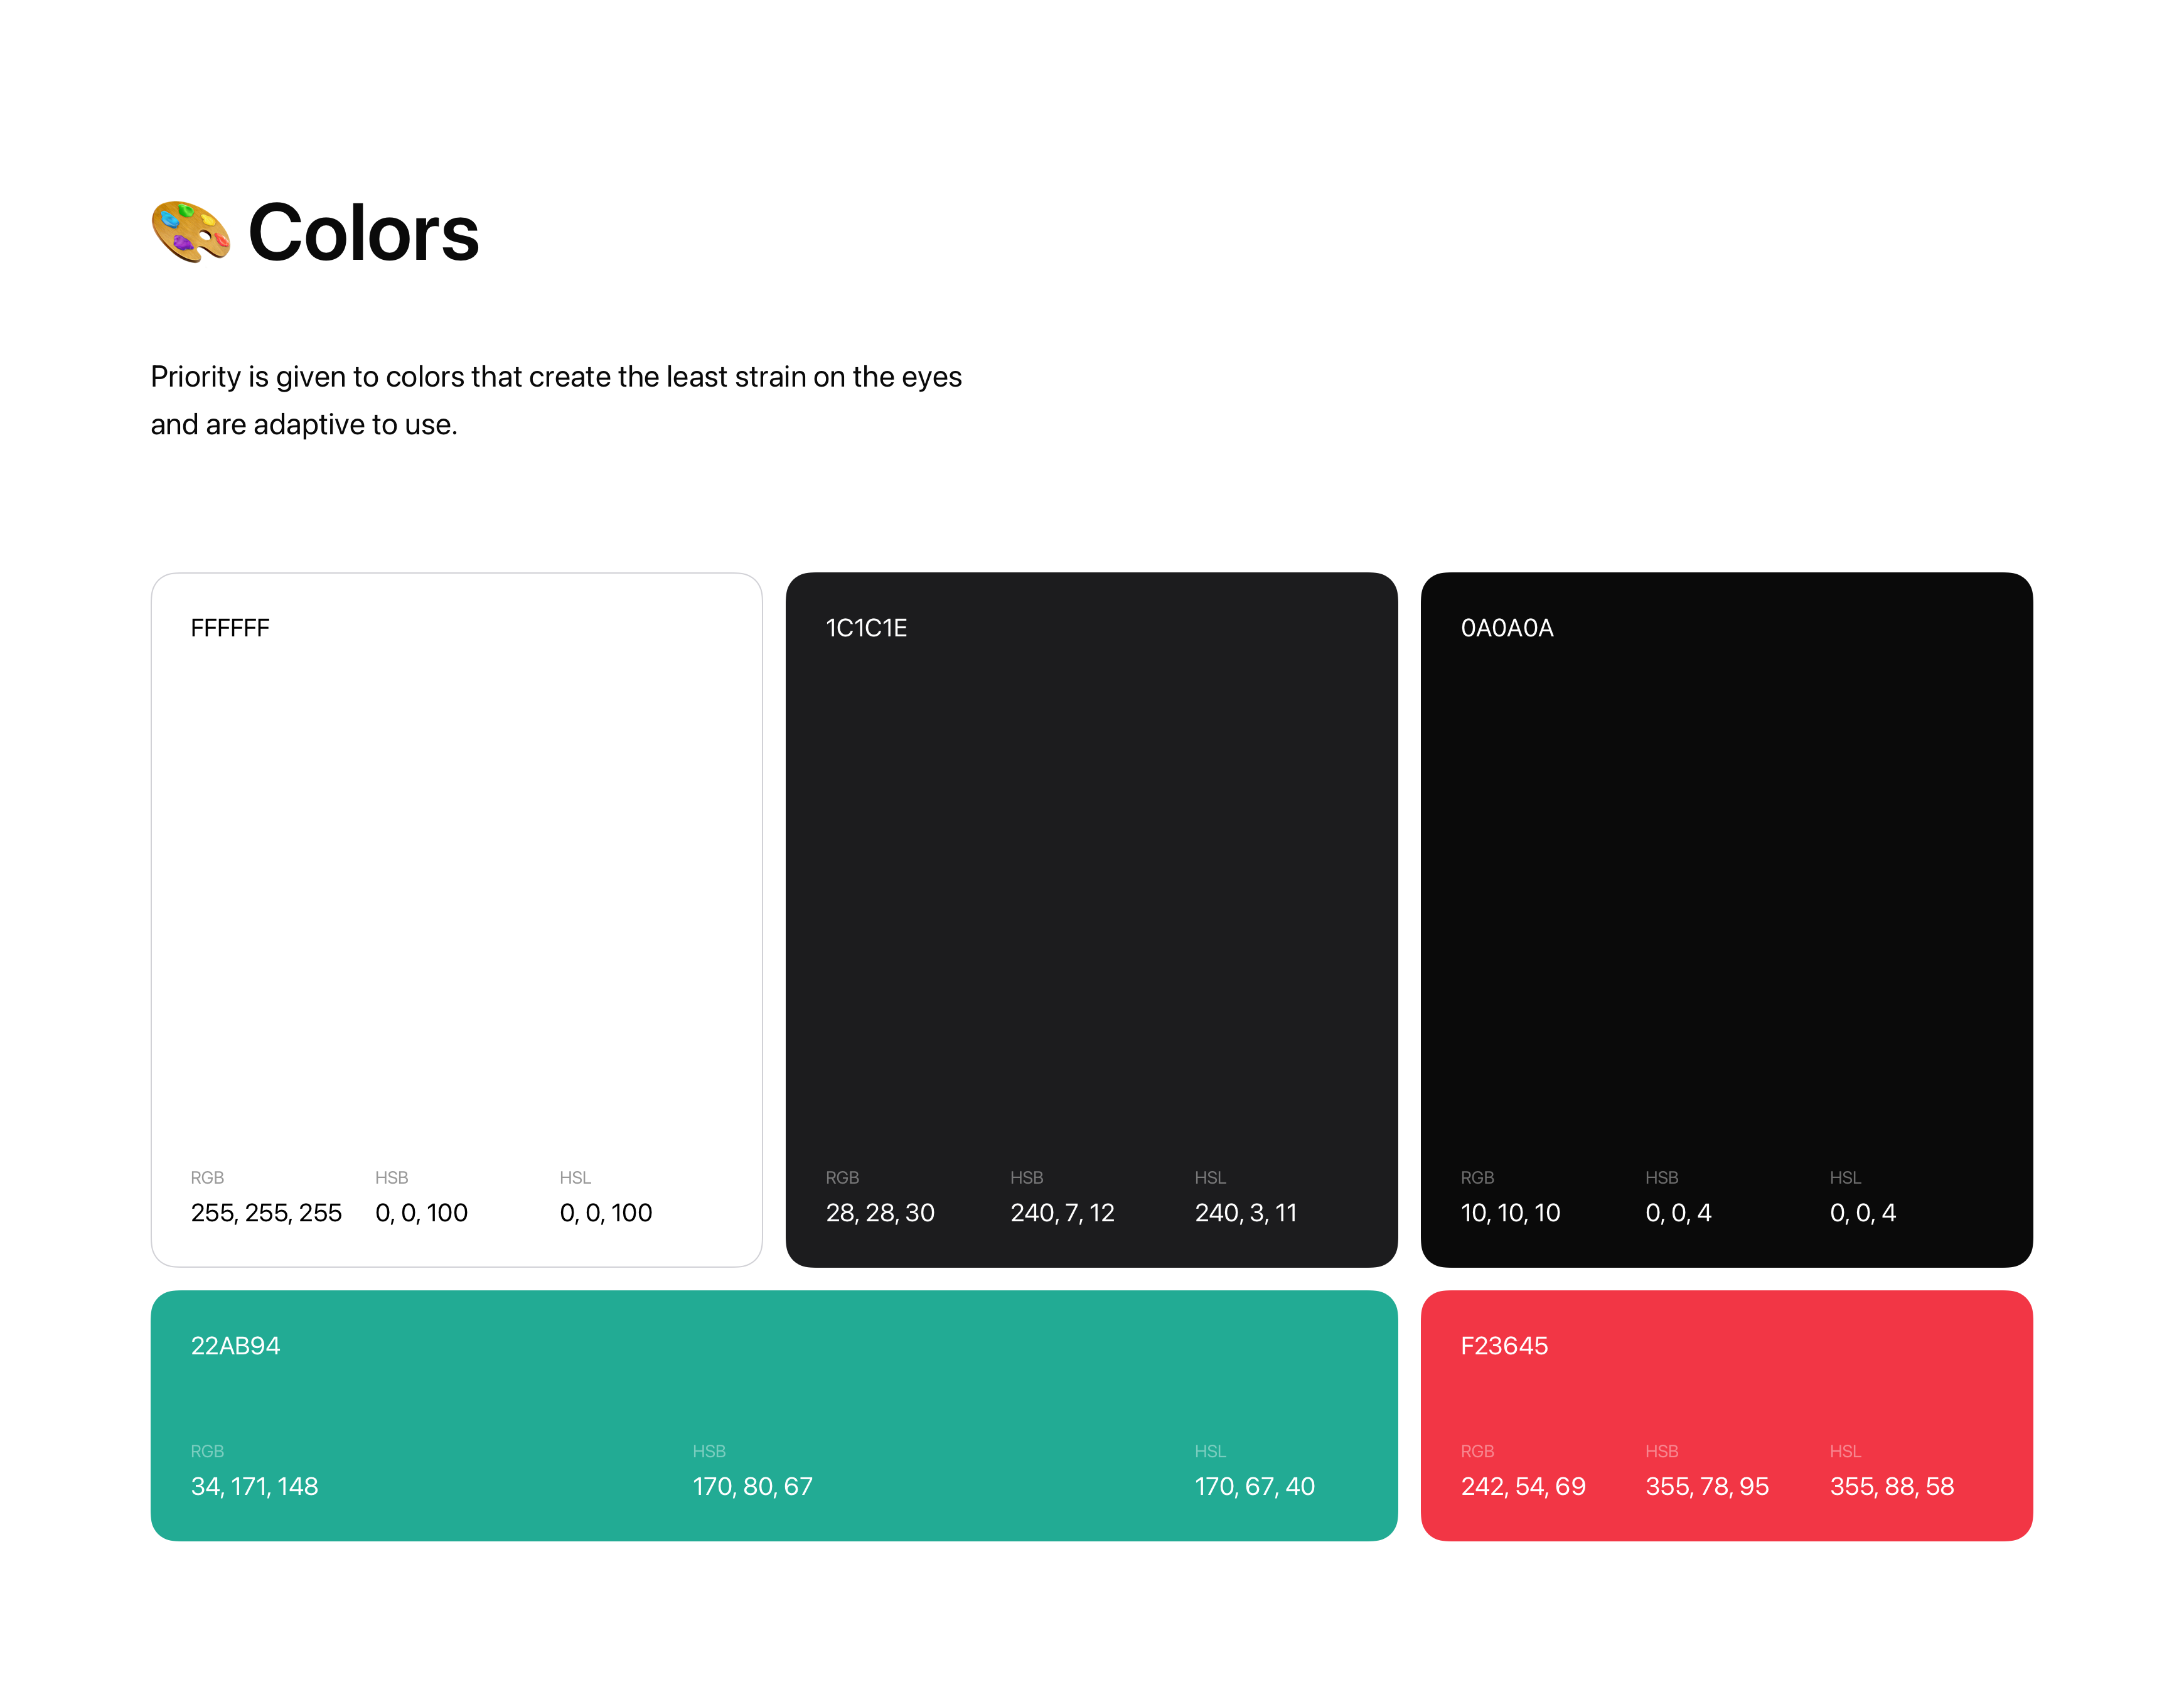Screen dimensions: 2184x1692
Task: Select the dark gray 1C1C1E swatch
Action: [x=1091, y=900]
